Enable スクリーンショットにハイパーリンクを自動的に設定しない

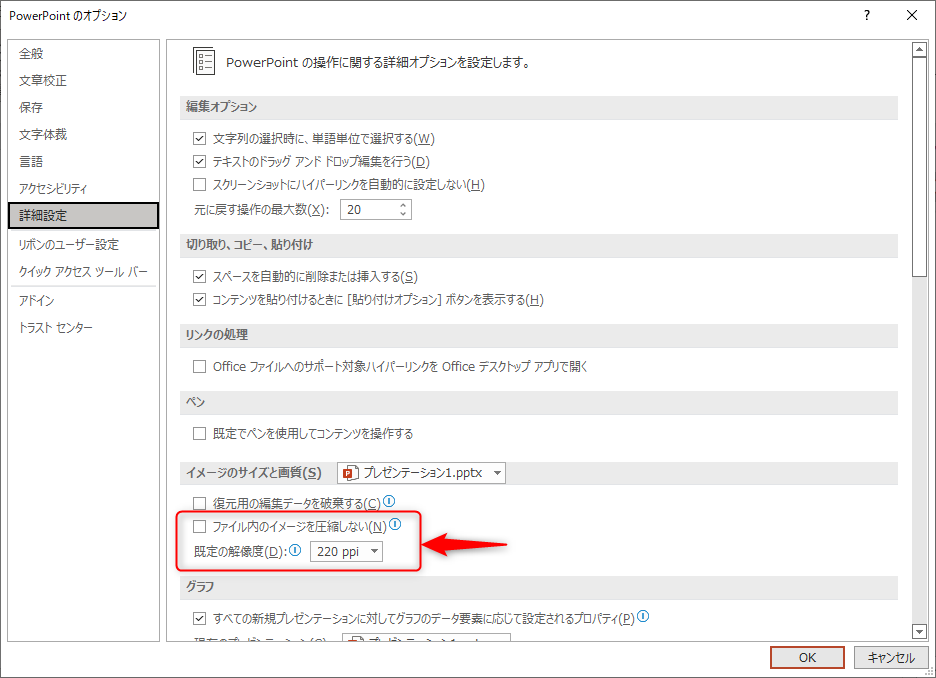(x=199, y=184)
